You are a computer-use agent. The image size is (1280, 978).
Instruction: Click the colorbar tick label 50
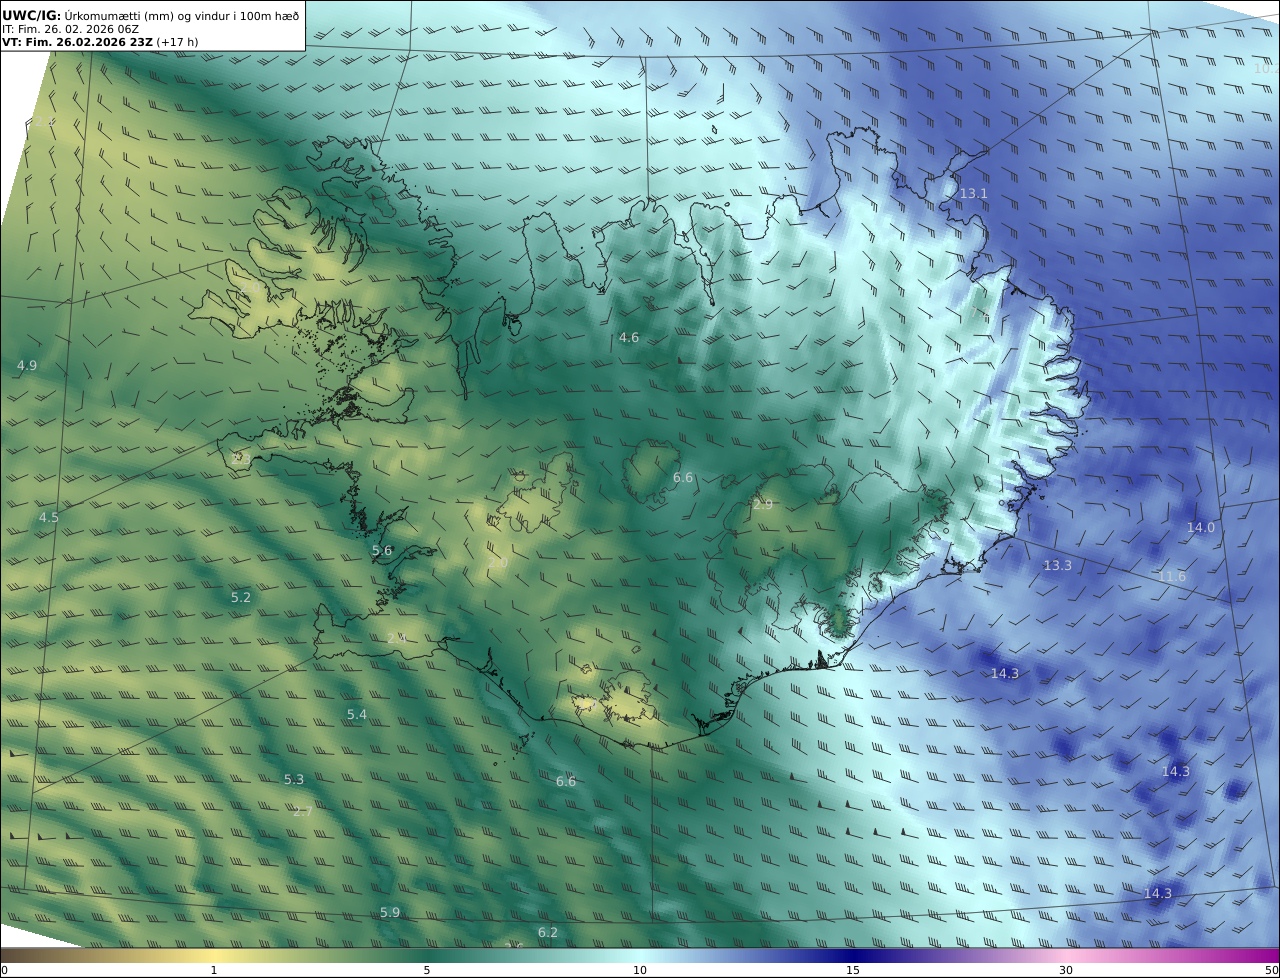pyautogui.click(x=1272, y=970)
